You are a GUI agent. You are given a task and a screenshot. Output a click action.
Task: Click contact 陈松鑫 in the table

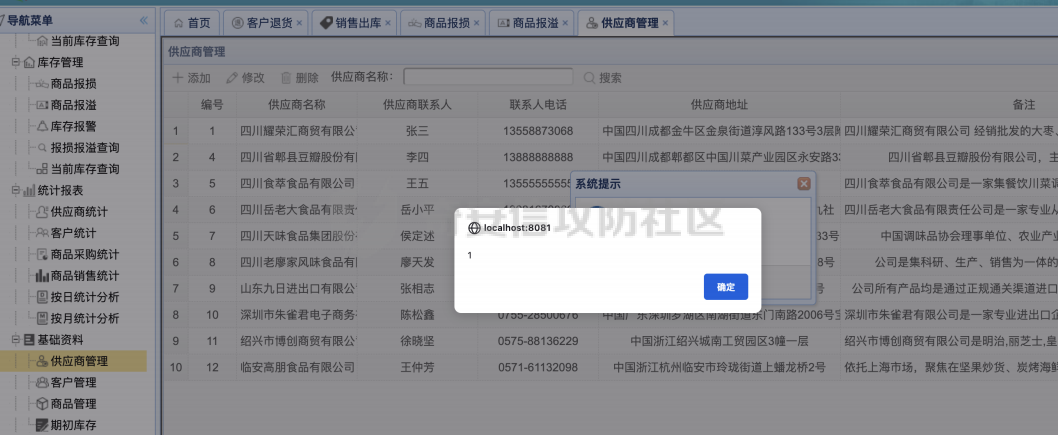click(x=418, y=315)
